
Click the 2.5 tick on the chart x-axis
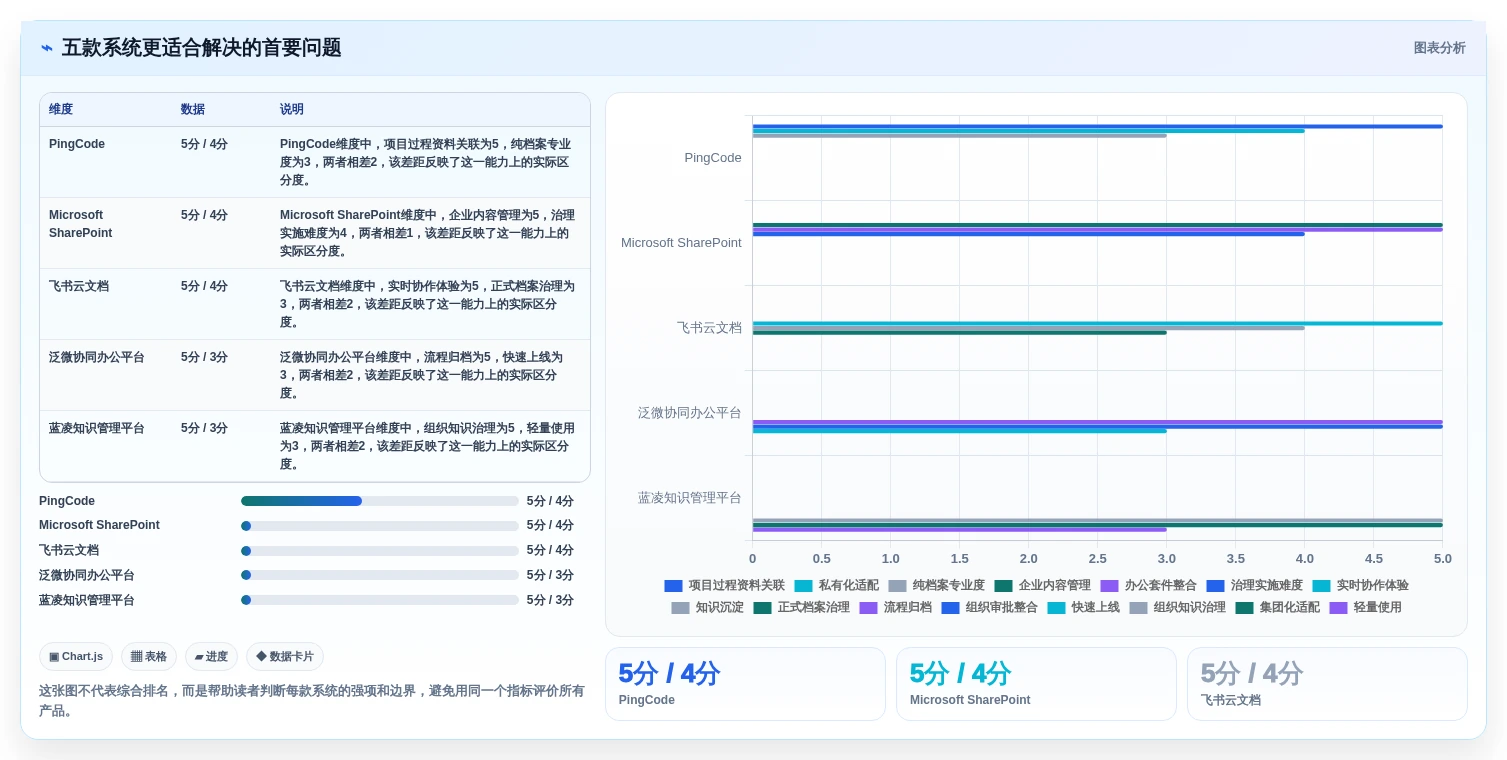click(1097, 559)
